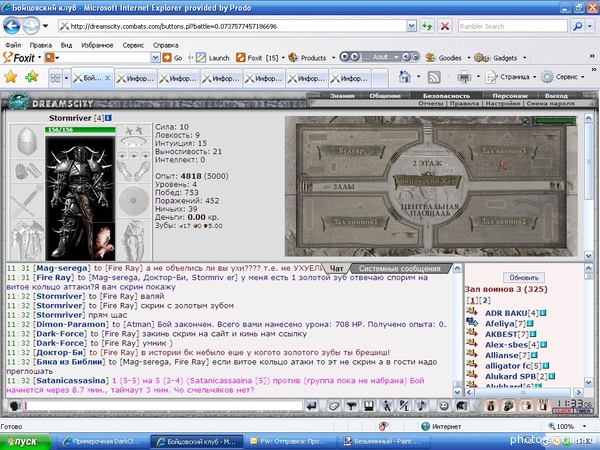Image resolution: width=600 pixels, height=450 pixels.
Task: Click the eraser clear-chat icon
Action: 333,406
